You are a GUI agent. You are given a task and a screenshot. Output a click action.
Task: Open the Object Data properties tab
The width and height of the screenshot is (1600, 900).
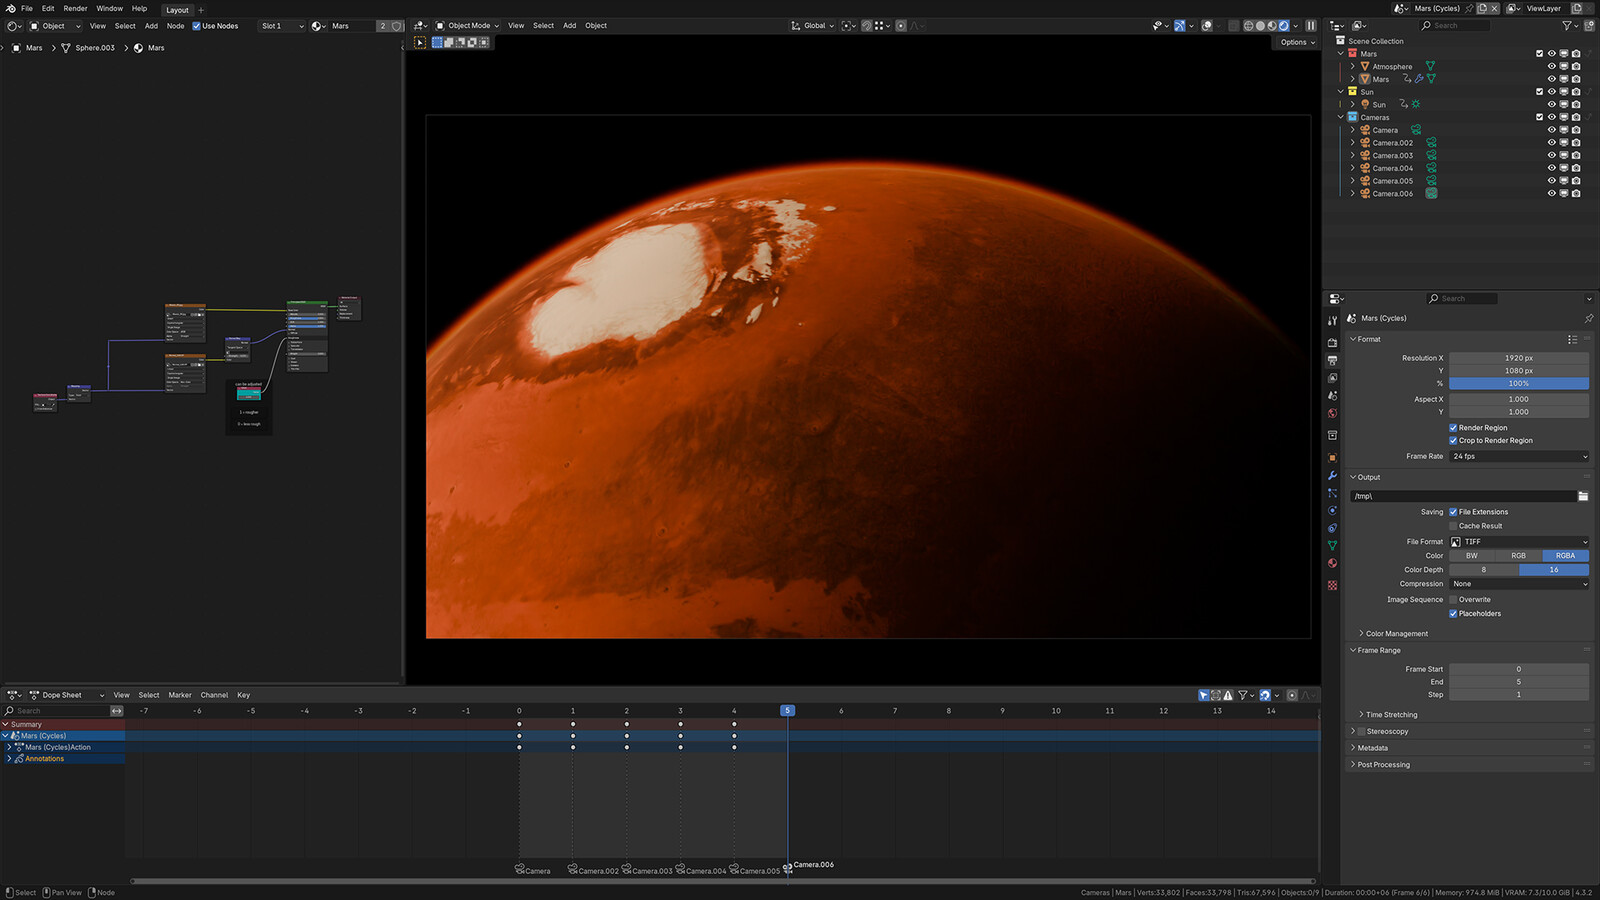pos(1332,546)
